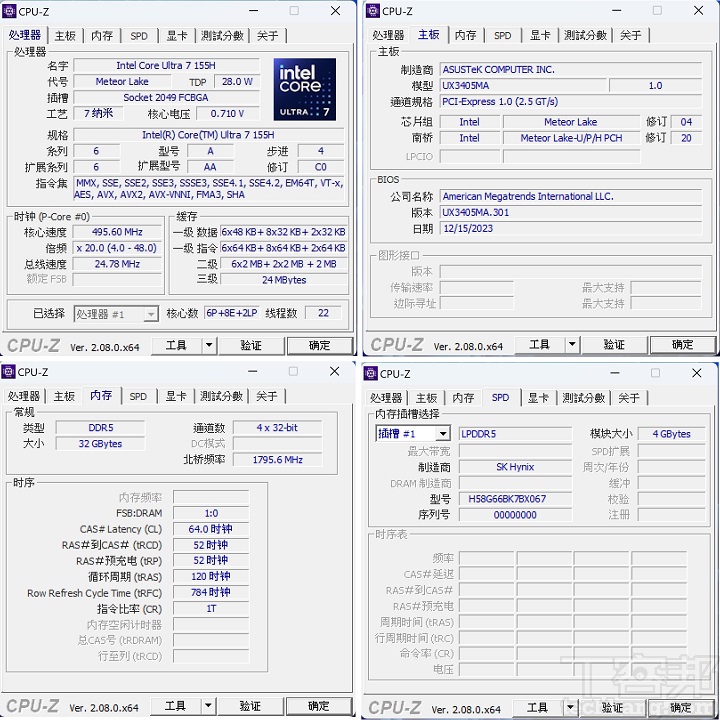The width and height of the screenshot is (720, 720).
Task: Click the Intel Core Ultra 7 logo
Action: click(304, 89)
